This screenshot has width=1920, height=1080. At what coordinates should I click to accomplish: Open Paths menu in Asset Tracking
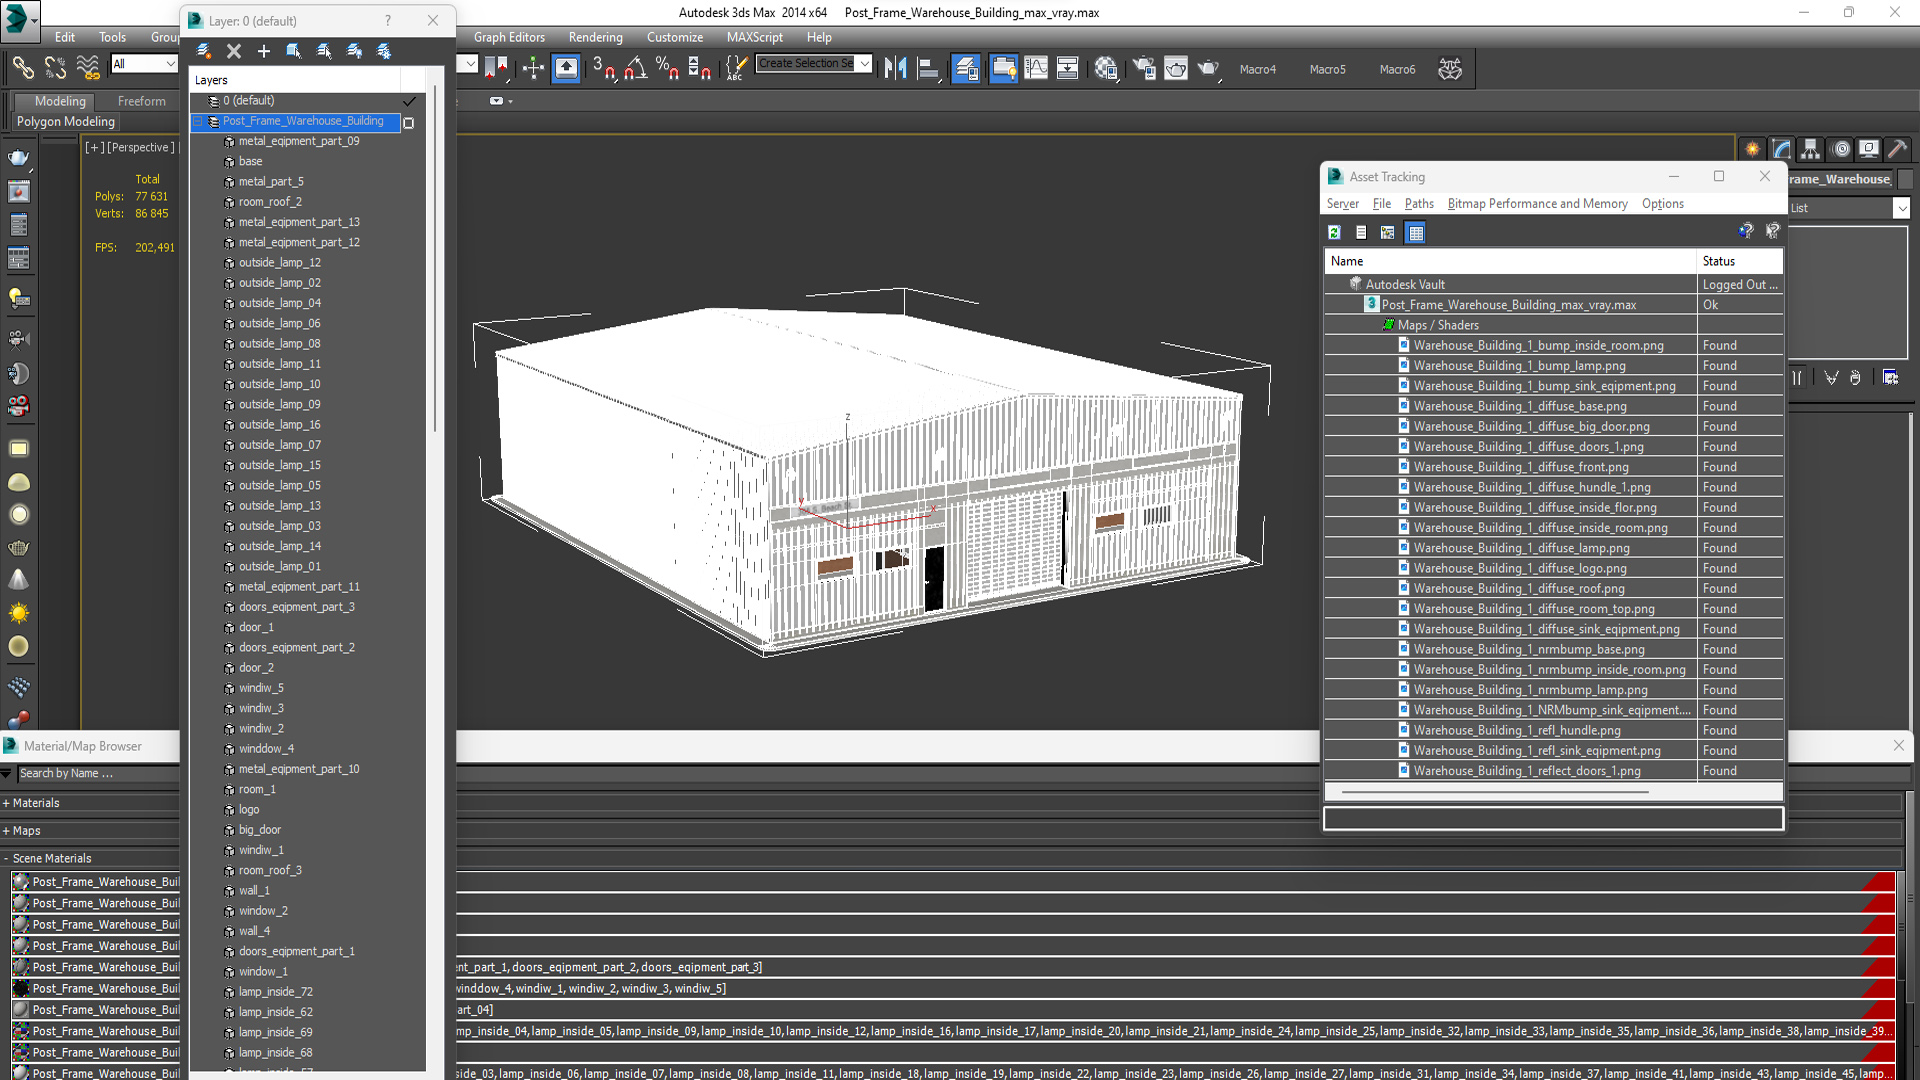click(x=1419, y=203)
